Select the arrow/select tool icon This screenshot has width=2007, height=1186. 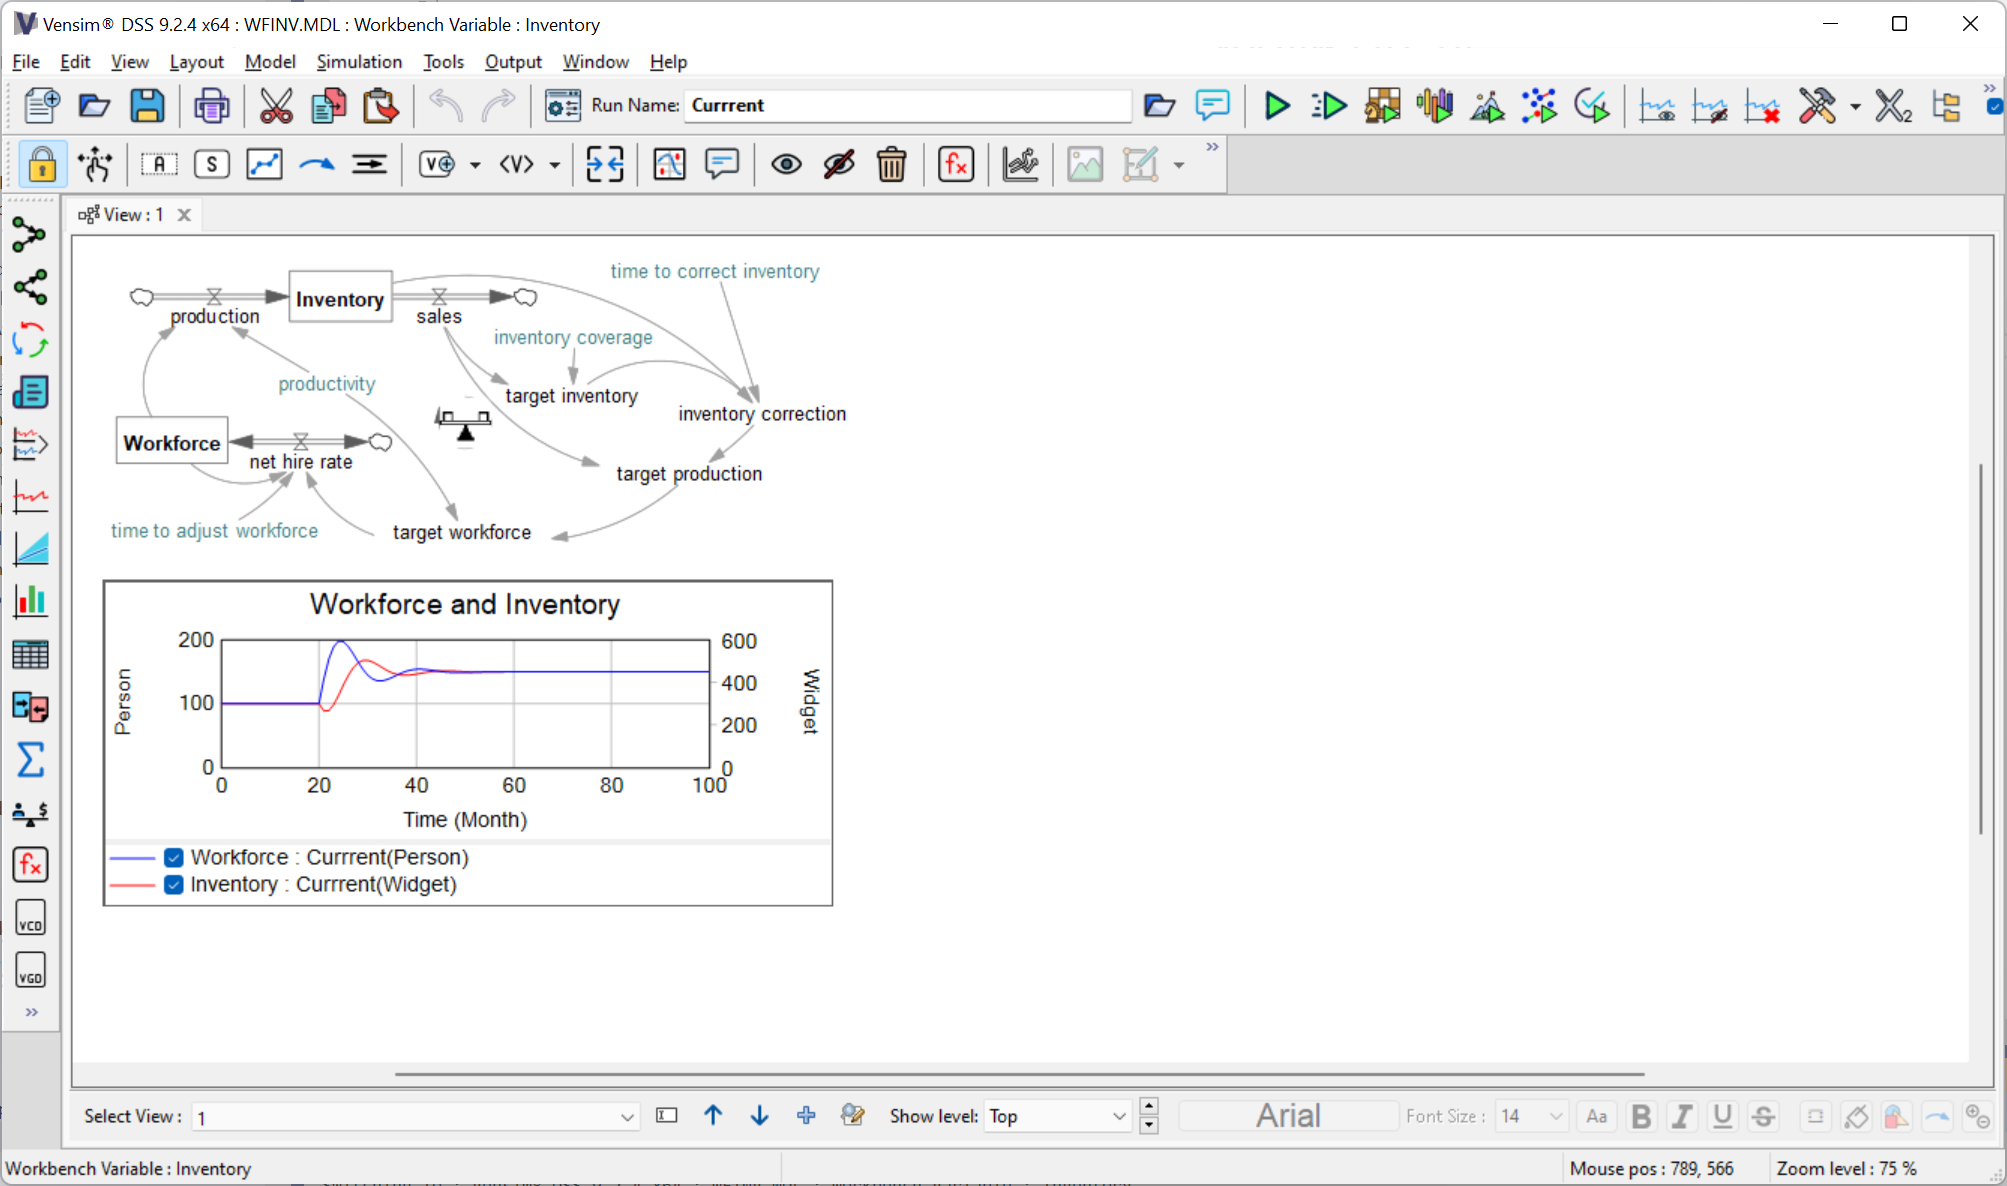(95, 164)
